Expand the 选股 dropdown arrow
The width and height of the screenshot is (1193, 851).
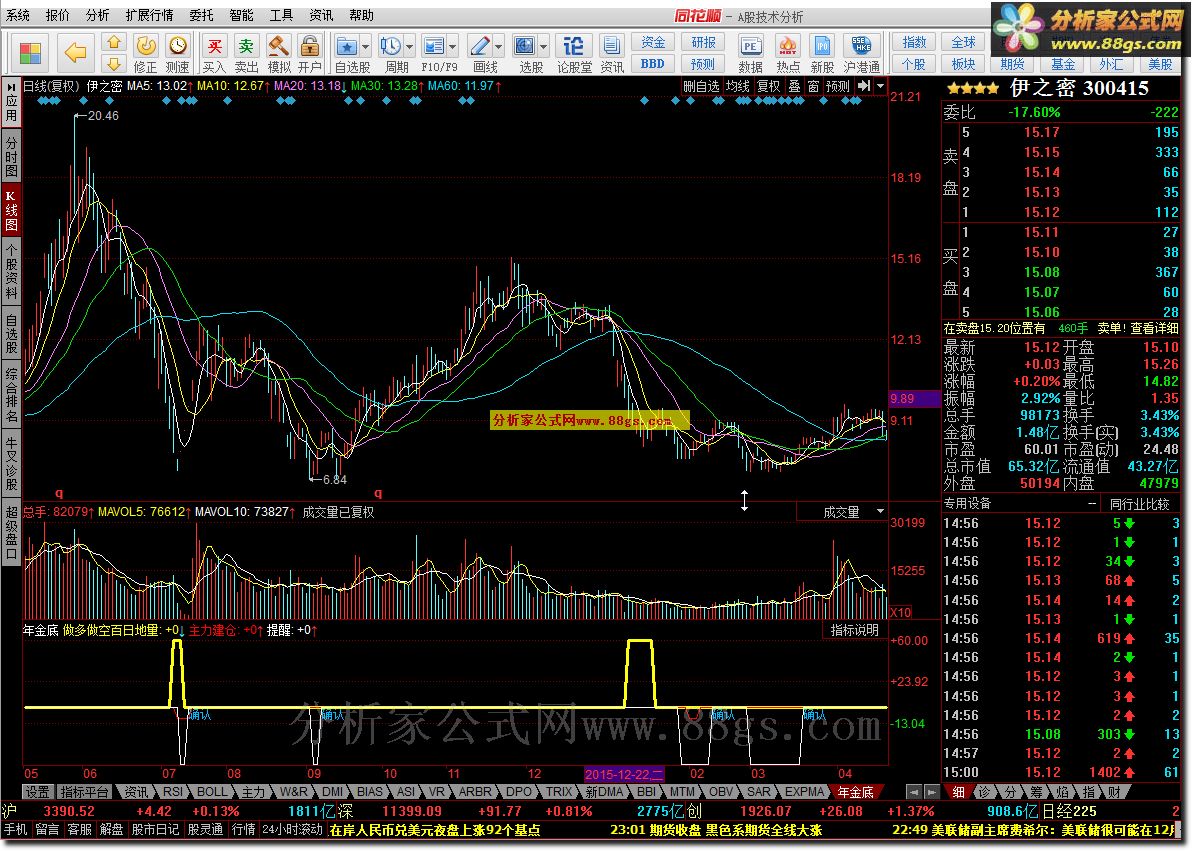click(x=543, y=46)
